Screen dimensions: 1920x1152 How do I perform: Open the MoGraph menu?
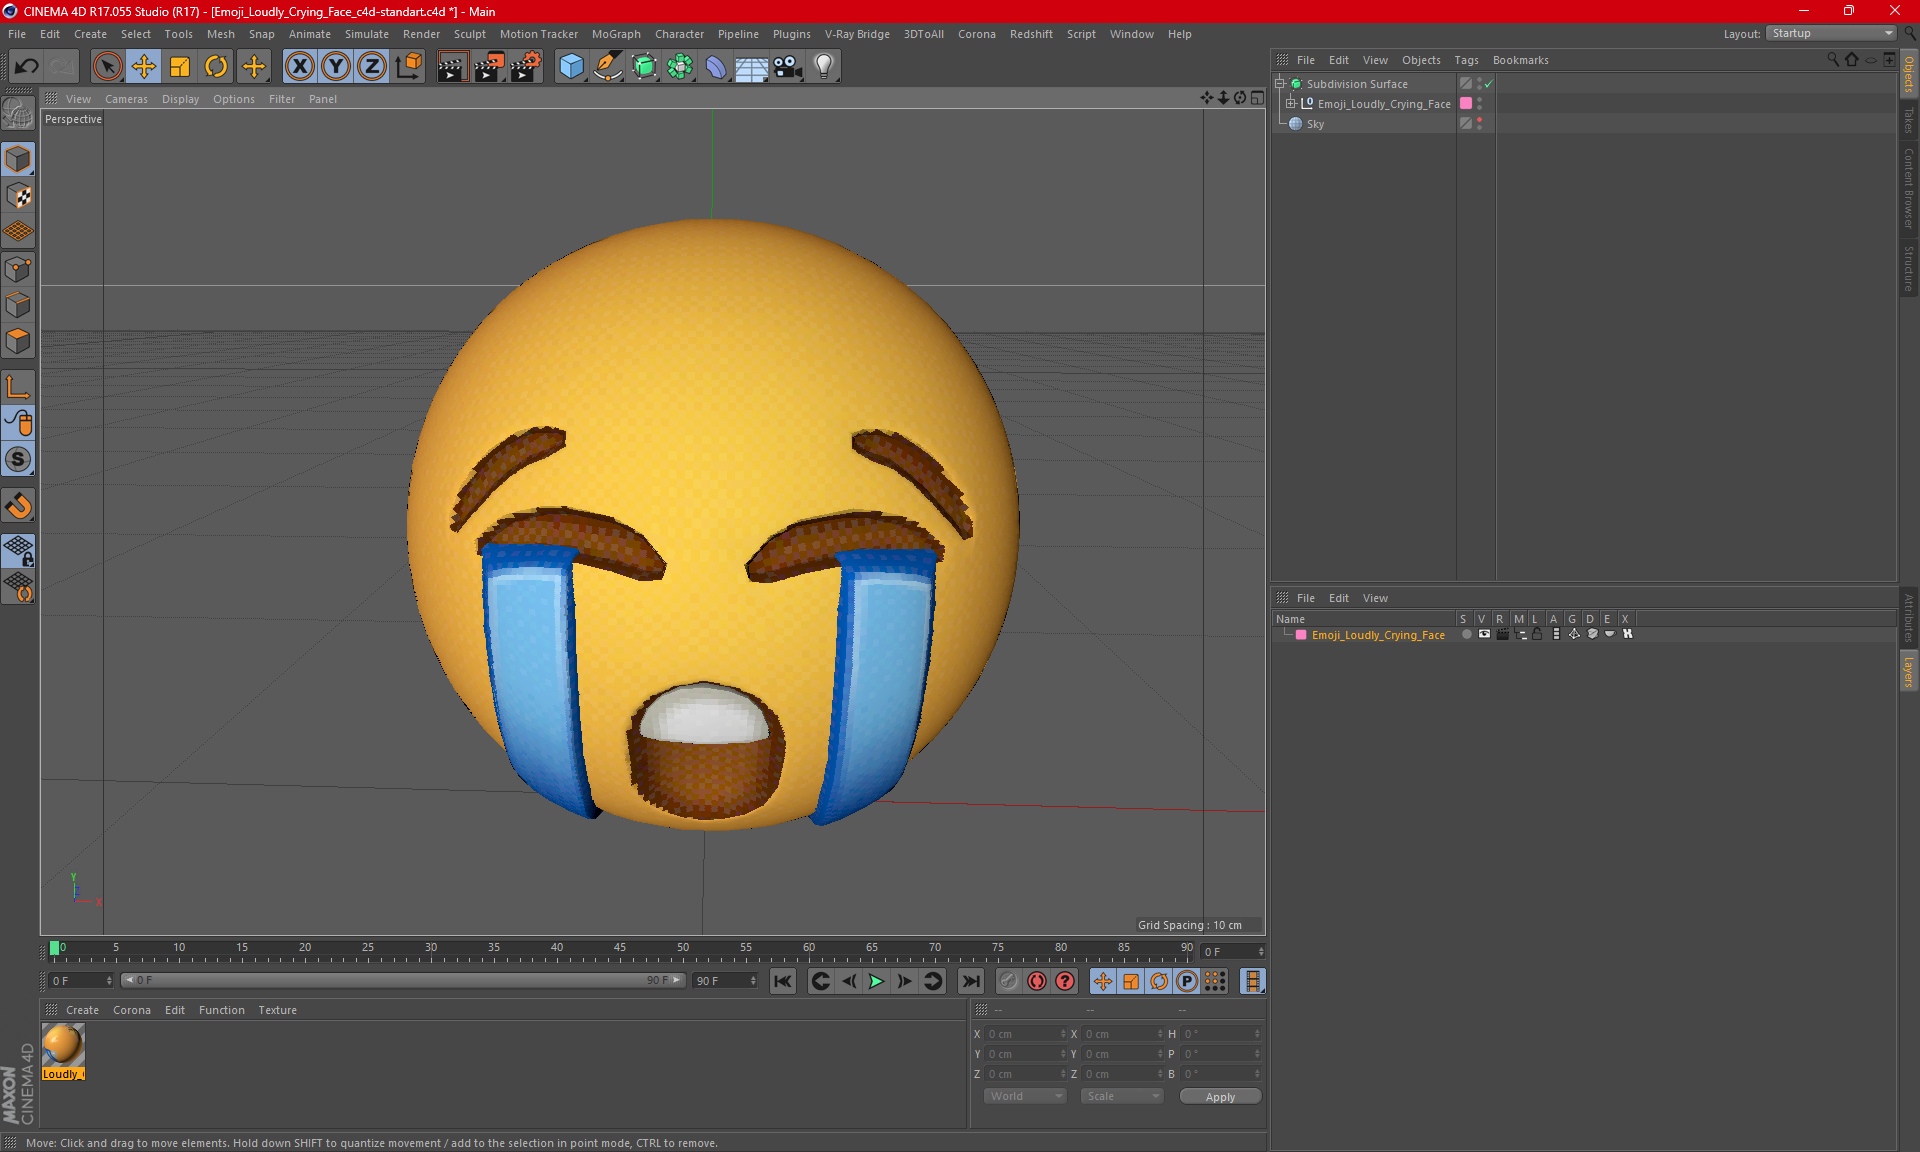(x=615, y=34)
